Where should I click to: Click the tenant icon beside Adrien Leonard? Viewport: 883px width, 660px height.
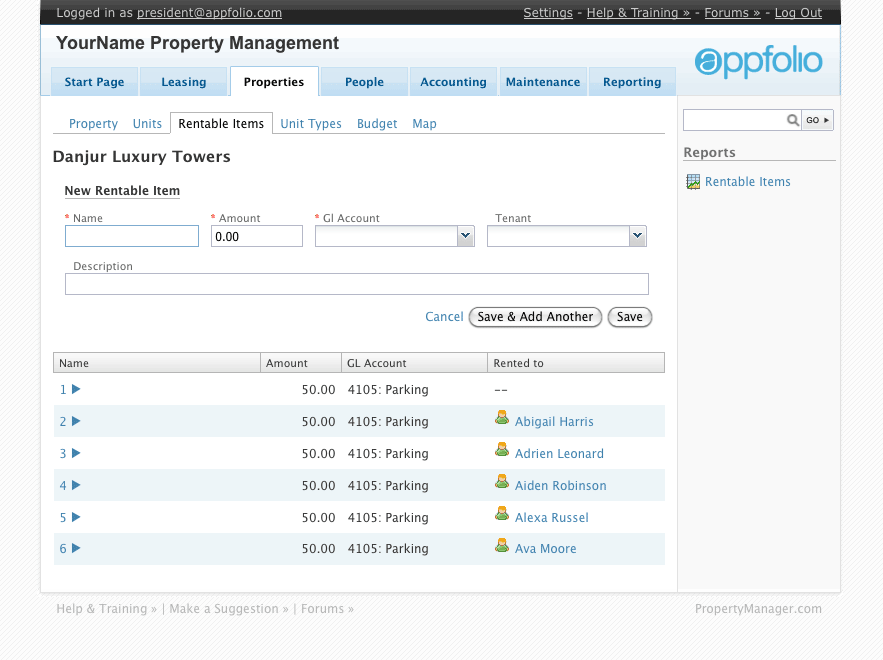point(502,450)
